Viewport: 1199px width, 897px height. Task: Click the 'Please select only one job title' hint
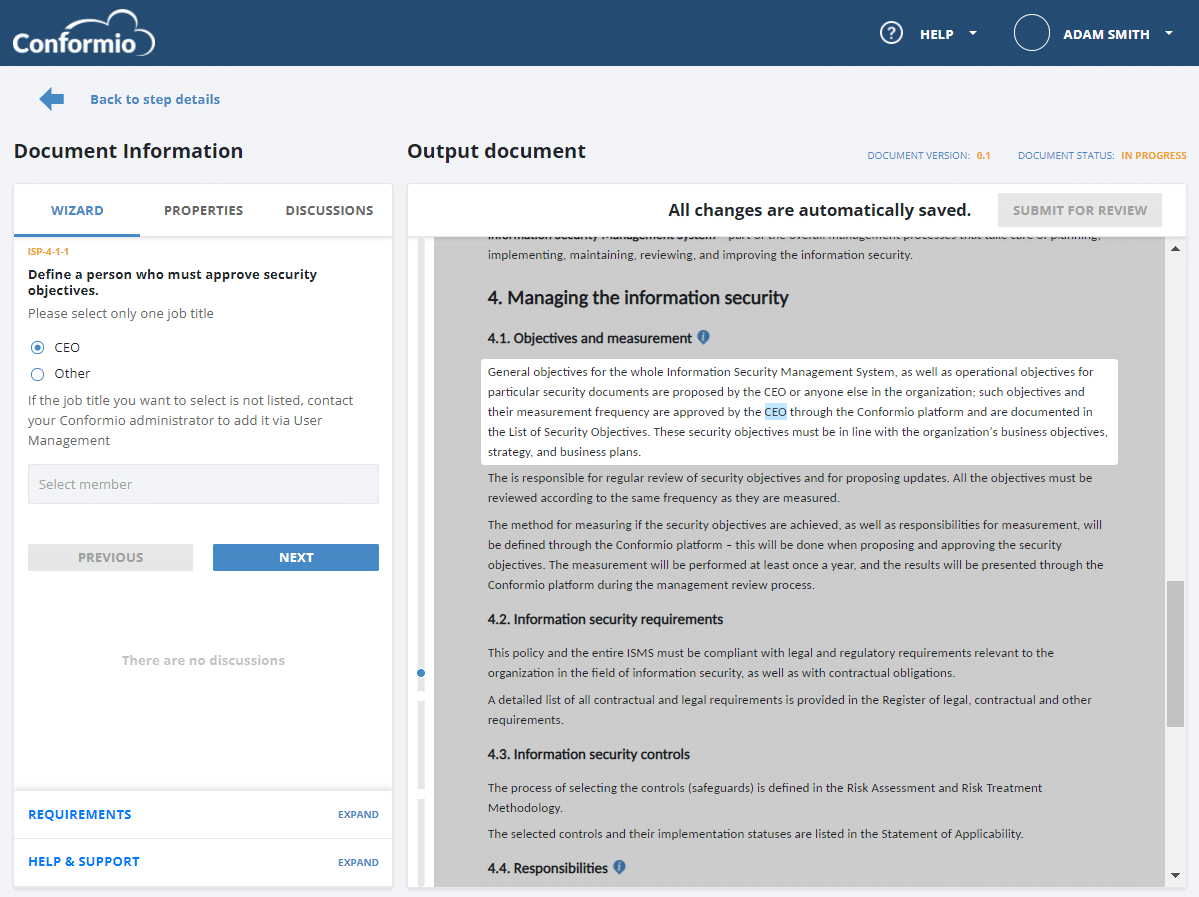tap(121, 314)
